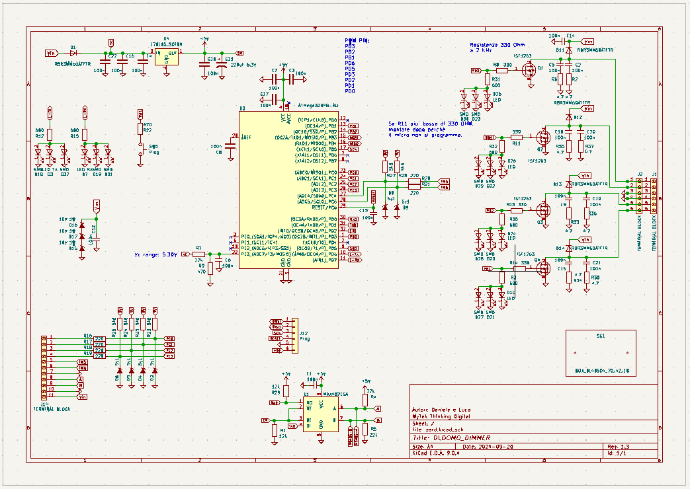The image size is (690, 489).
Task: Select the SG1 rectangular symbol
Action: pos(601,353)
